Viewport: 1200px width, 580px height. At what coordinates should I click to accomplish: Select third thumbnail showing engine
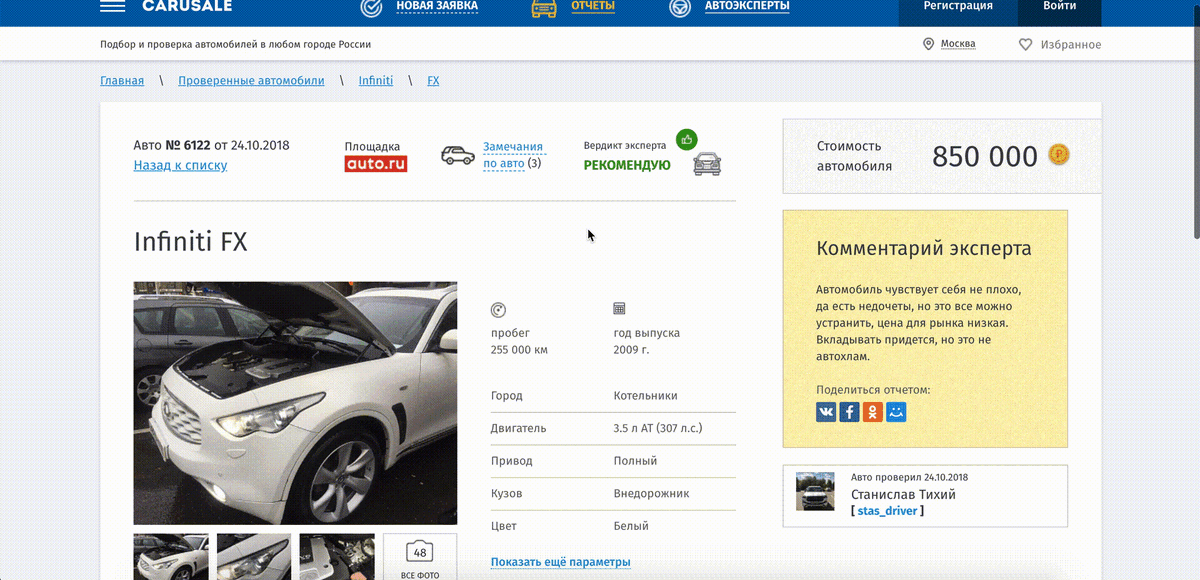(337, 557)
